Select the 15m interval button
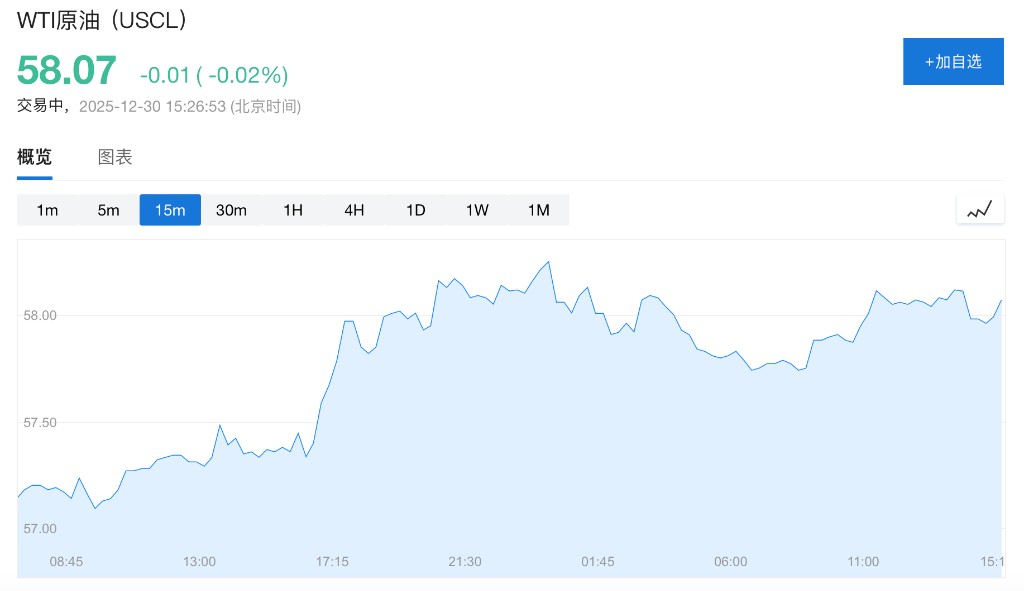Viewport: 1024px width, 591px height. [x=170, y=210]
